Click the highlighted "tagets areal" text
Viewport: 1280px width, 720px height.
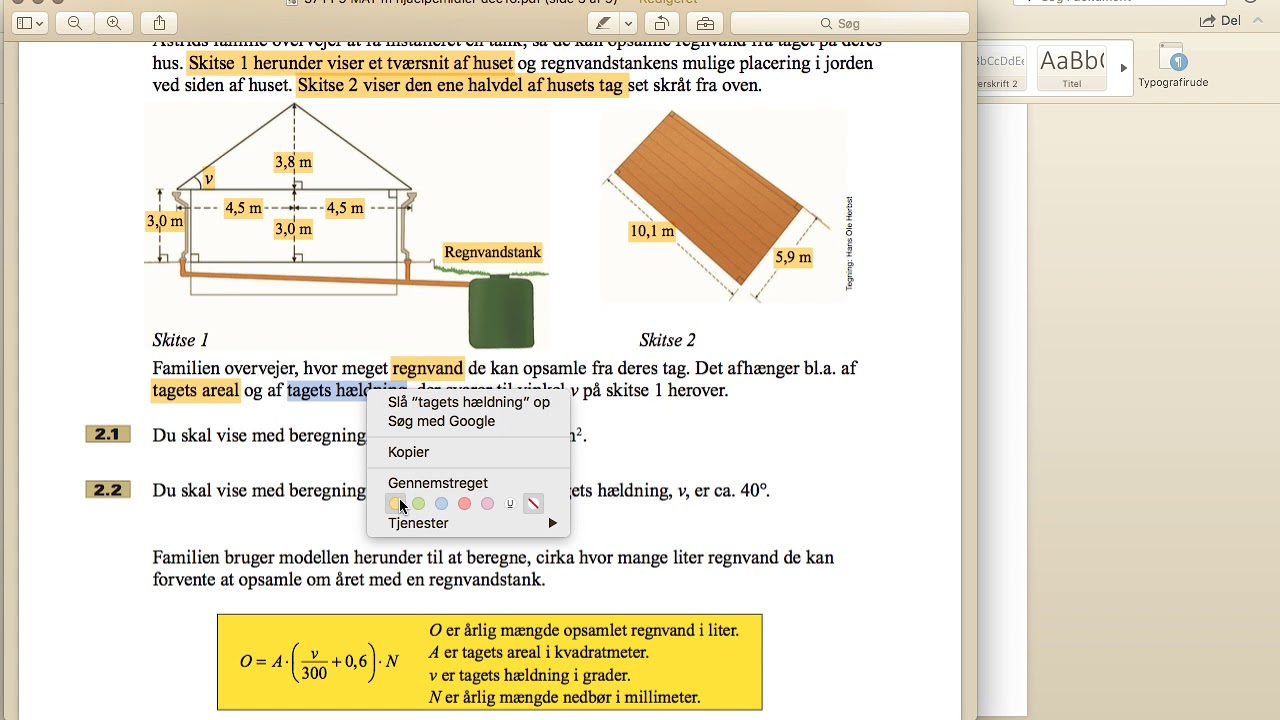[x=195, y=390]
